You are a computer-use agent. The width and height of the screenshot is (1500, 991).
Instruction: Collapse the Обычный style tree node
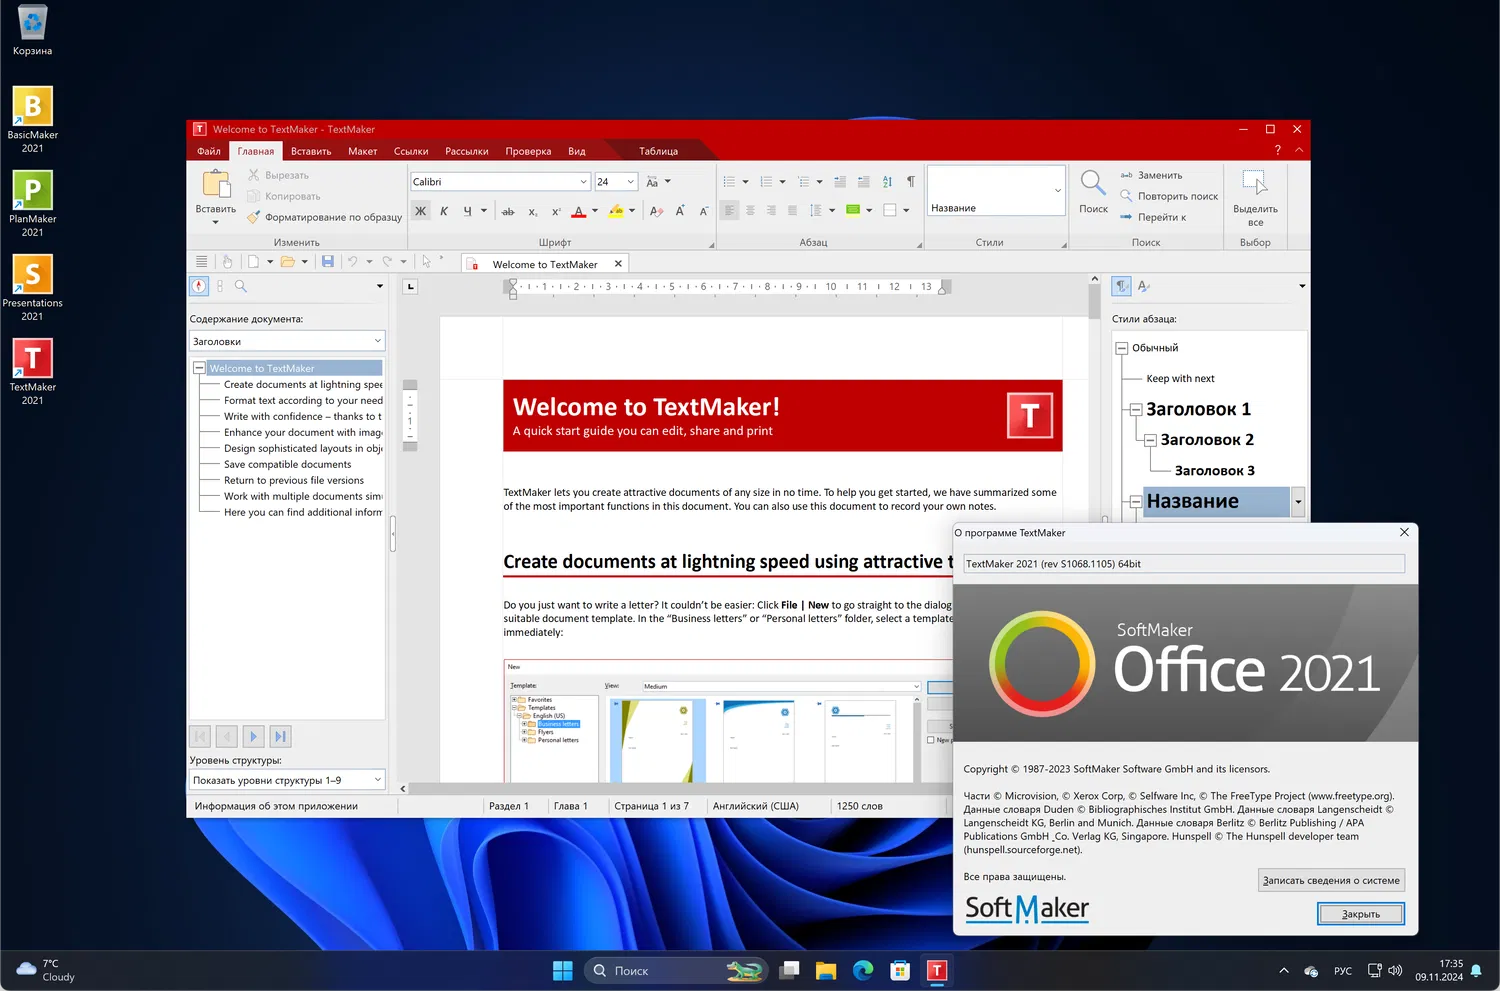[1122, 348]
